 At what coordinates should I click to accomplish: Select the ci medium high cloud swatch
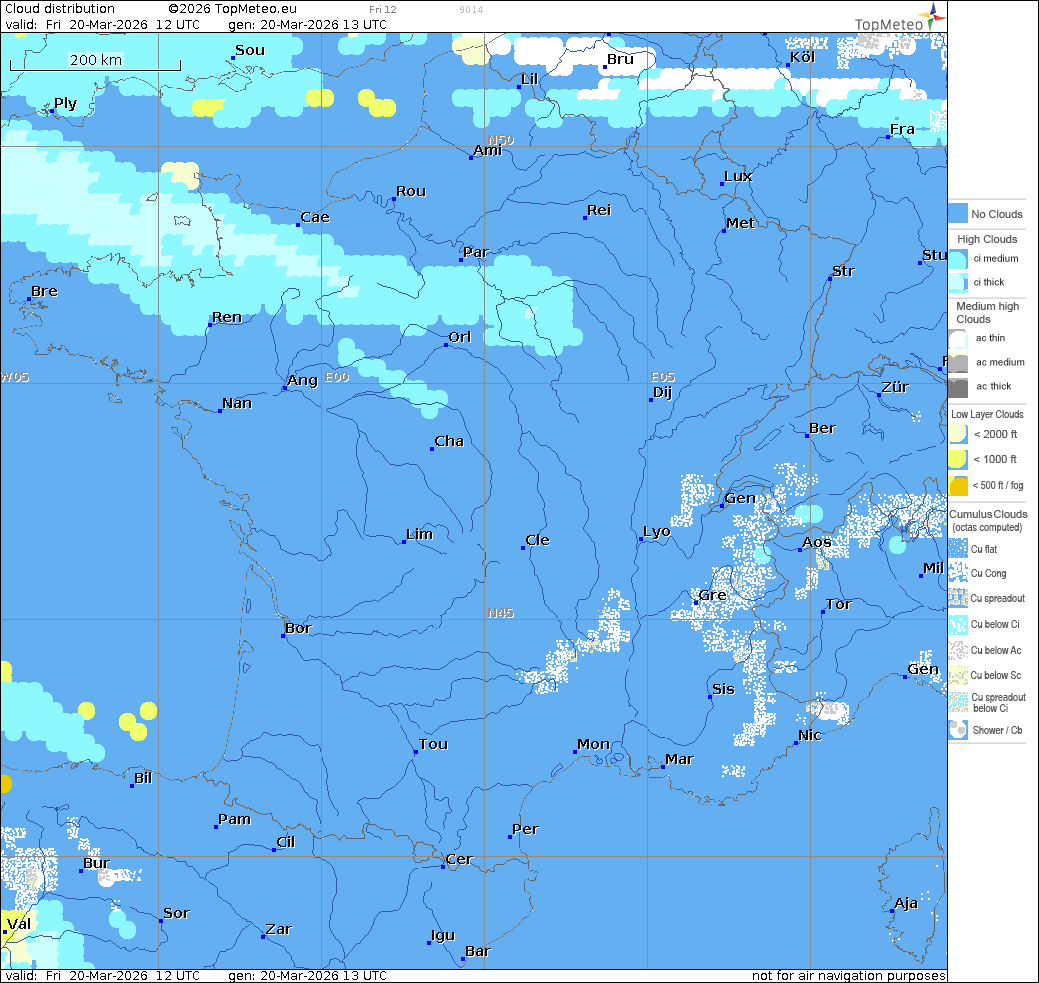coord(958,258)
